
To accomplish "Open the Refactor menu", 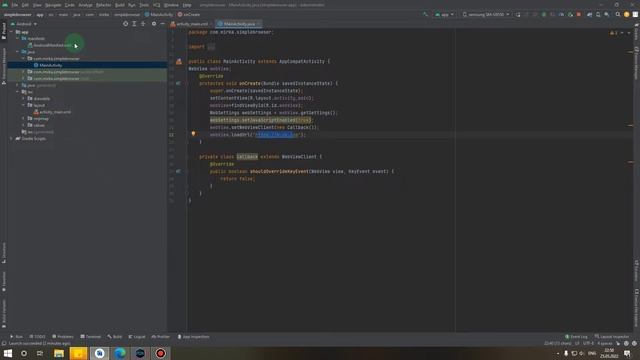I will coord(104,5).
